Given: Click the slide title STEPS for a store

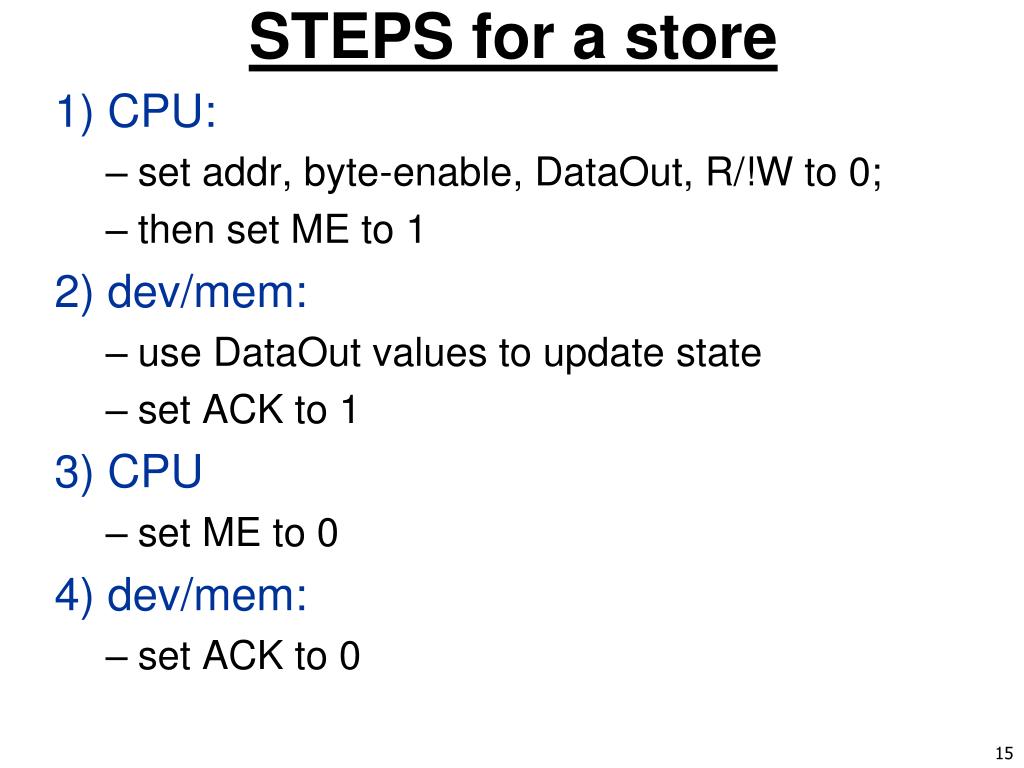Looking at the screenshot, I should (x=513, y=38).
